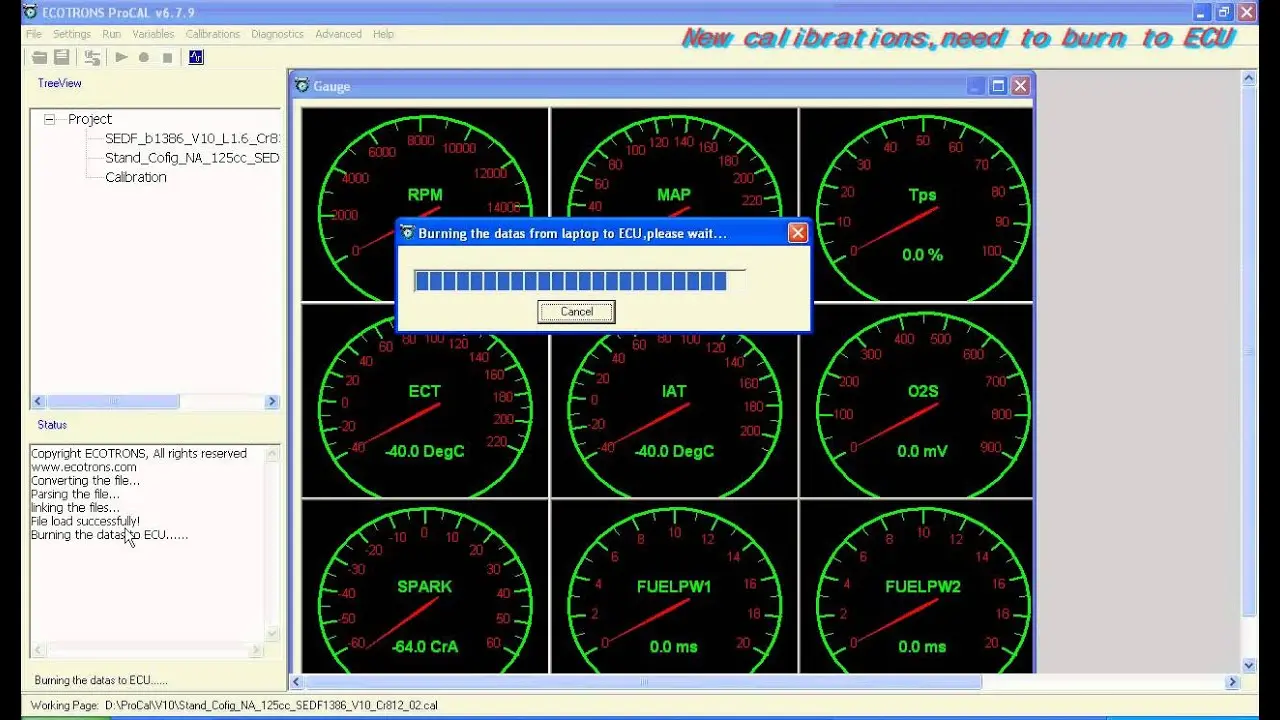Screen dimensions: 1280x720
Task: Select the Calibration tree item
Action: pyautogui.click(x=136, y=177)
